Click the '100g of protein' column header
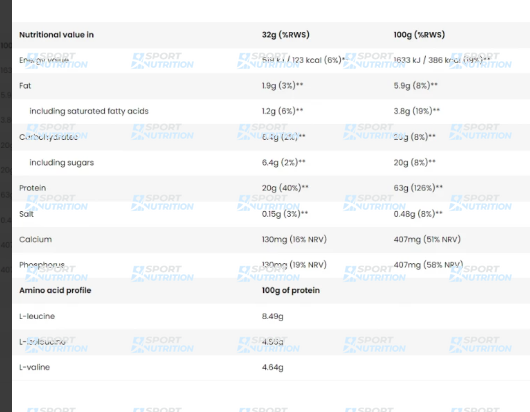Viewport: 530px width, 412px height. pyautogui.click(x=291, y=291)
